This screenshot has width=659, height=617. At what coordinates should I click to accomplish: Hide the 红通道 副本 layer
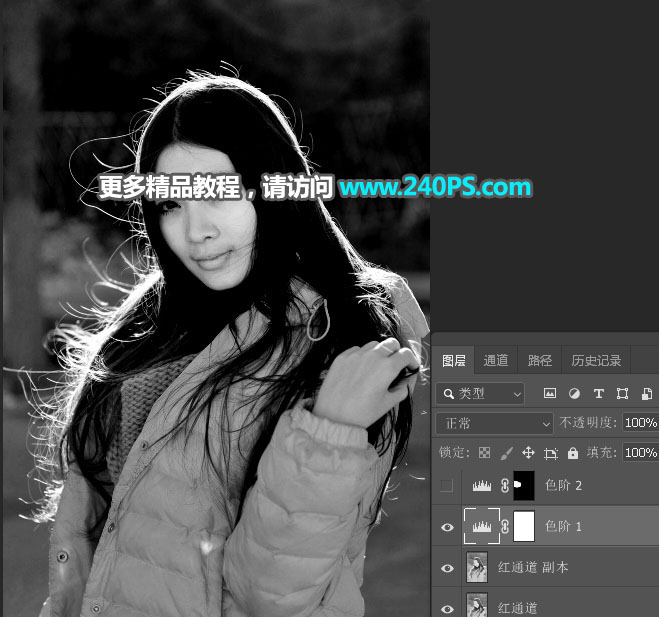(x=447, y=568)
